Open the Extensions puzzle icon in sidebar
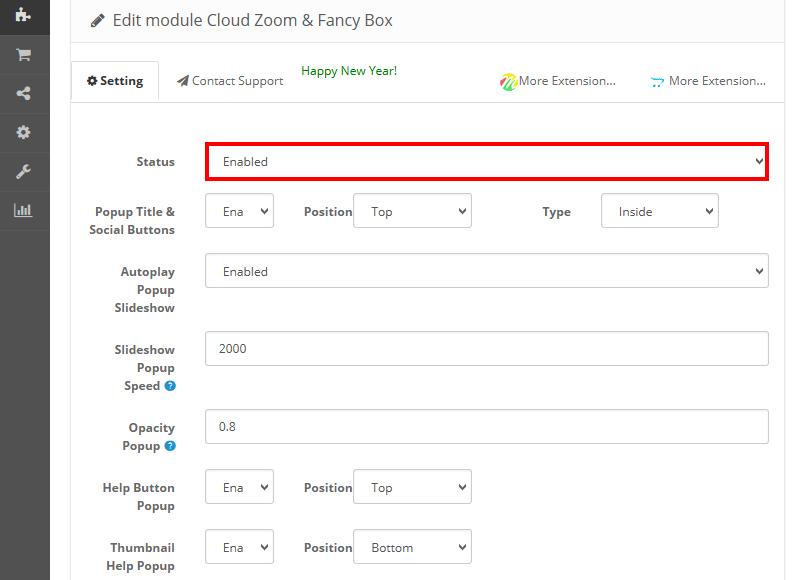 (x=23, y=14)
